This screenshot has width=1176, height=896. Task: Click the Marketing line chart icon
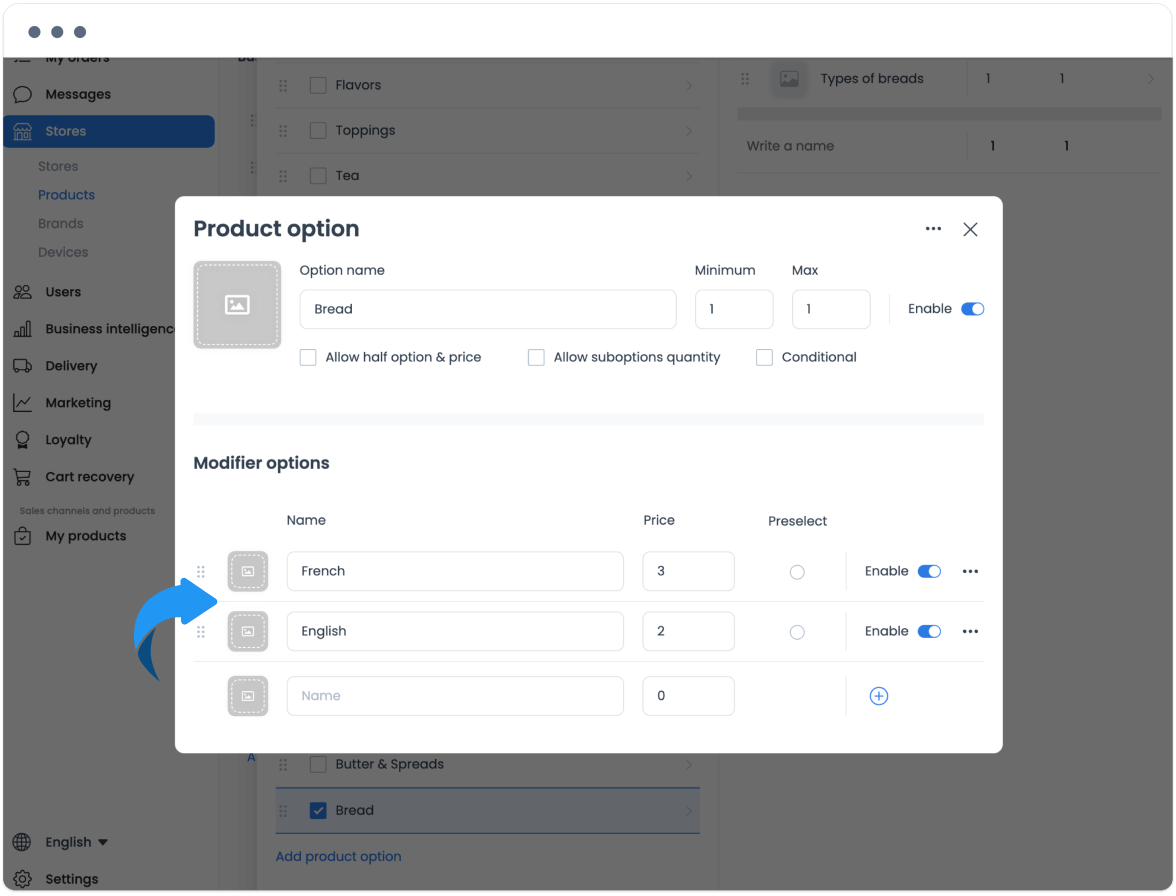[22, 403]
